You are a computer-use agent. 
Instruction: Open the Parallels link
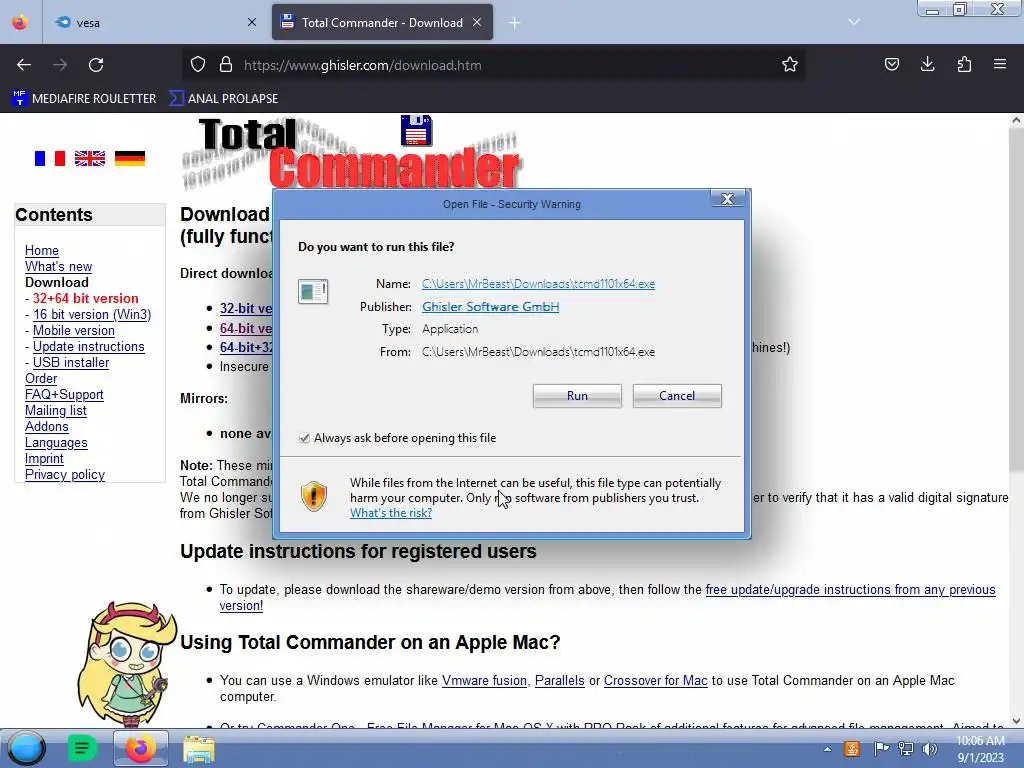[560, 680]
